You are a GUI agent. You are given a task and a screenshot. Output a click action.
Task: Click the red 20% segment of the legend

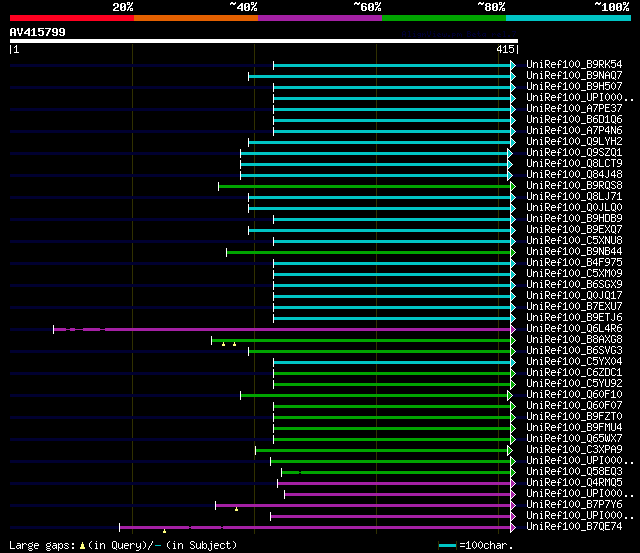[72, 18]
